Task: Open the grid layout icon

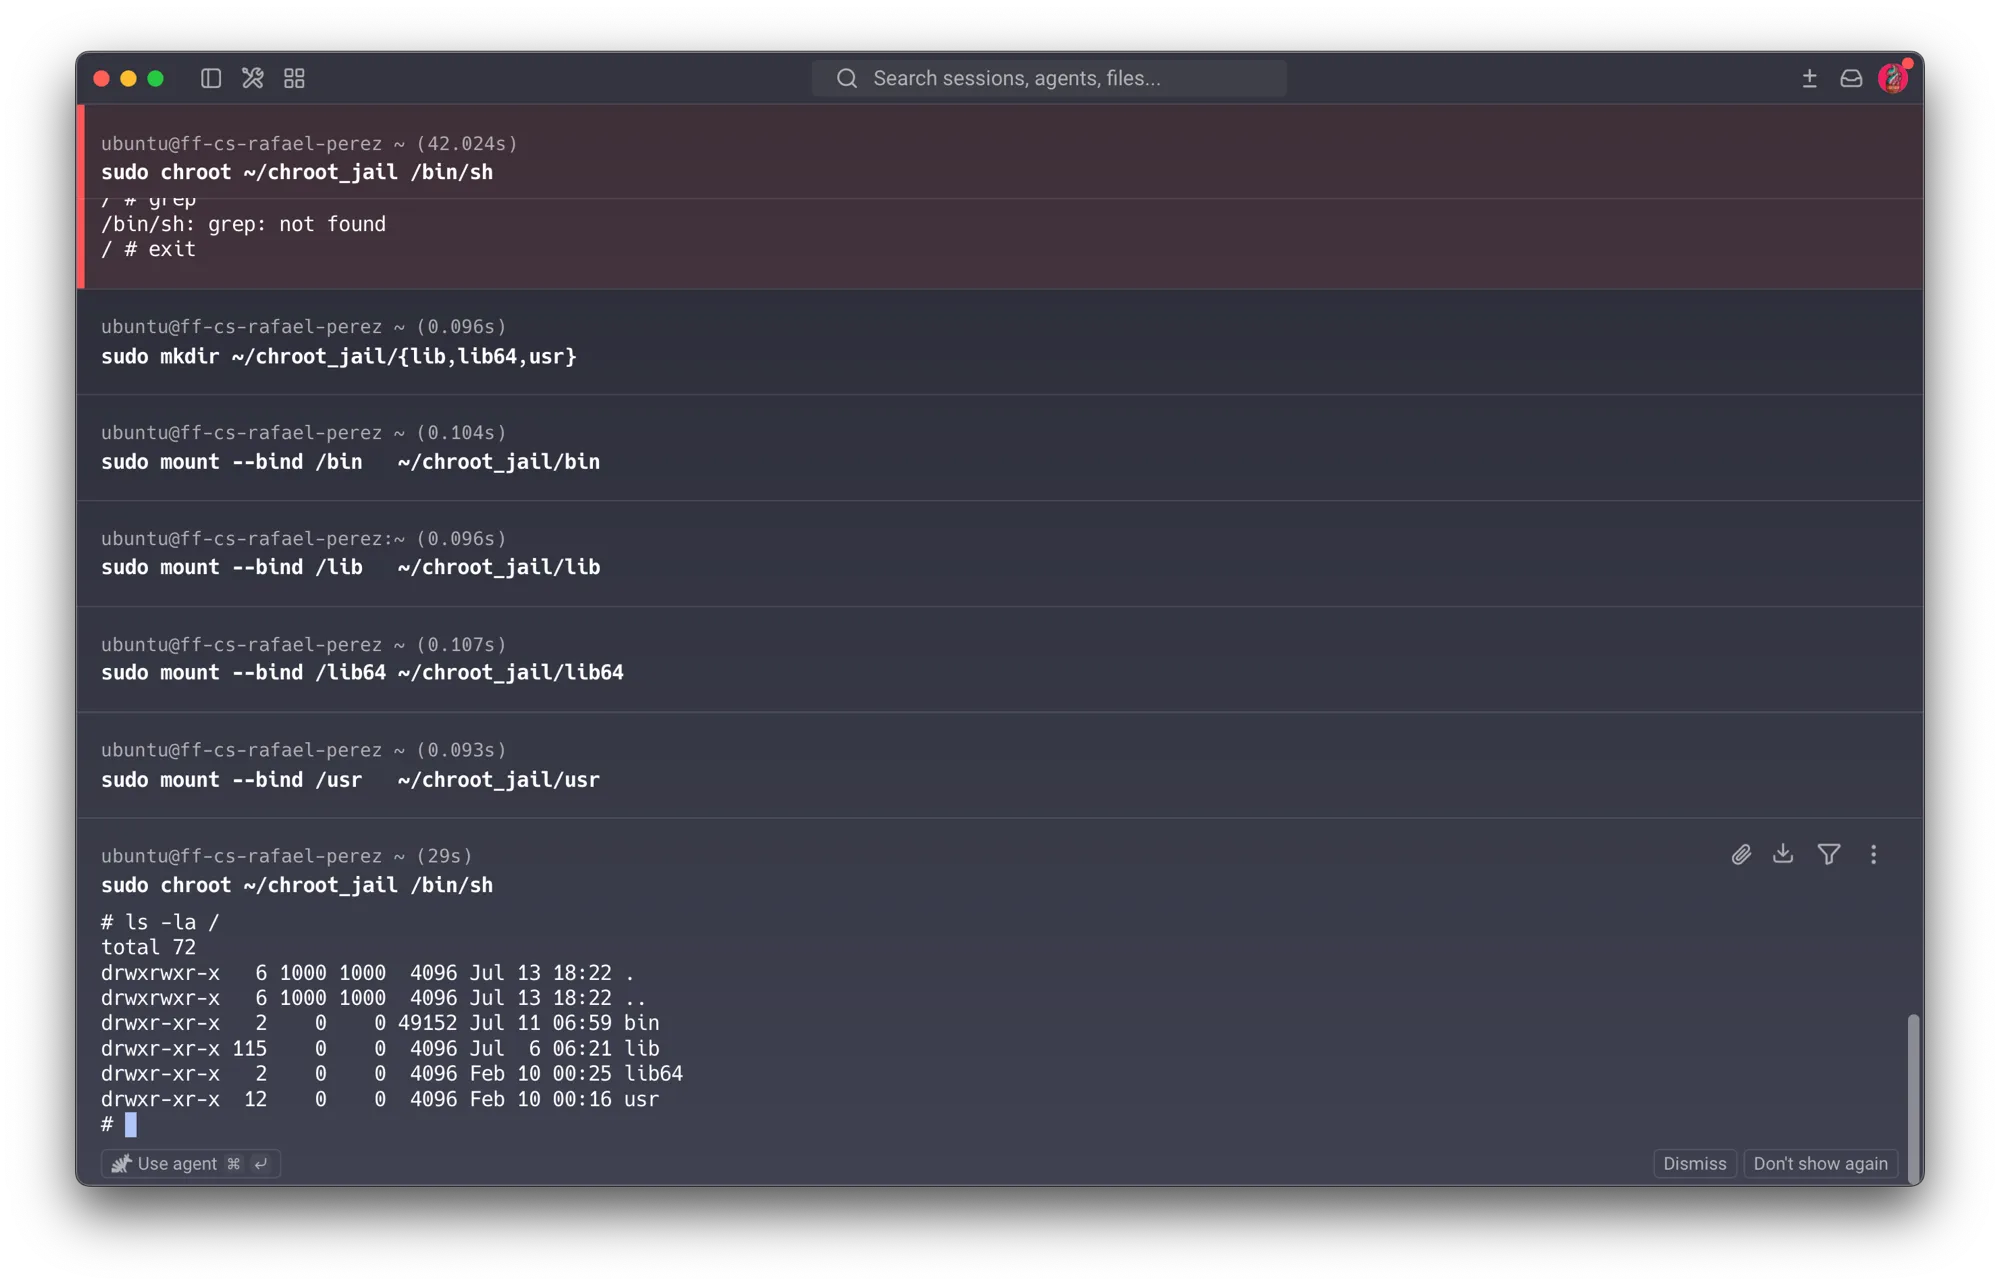Action: click(x=294, y=78)
